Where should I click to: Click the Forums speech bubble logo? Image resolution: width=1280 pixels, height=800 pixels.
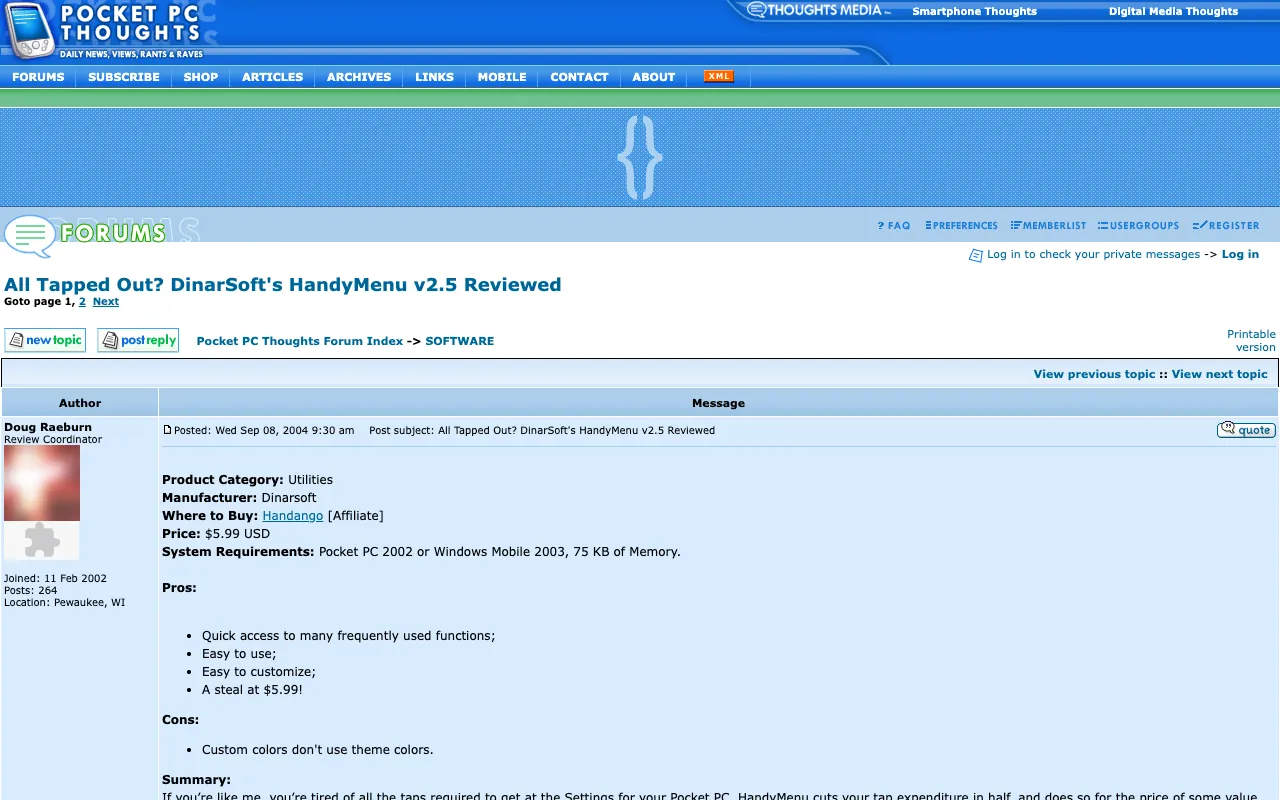point(86,234)
